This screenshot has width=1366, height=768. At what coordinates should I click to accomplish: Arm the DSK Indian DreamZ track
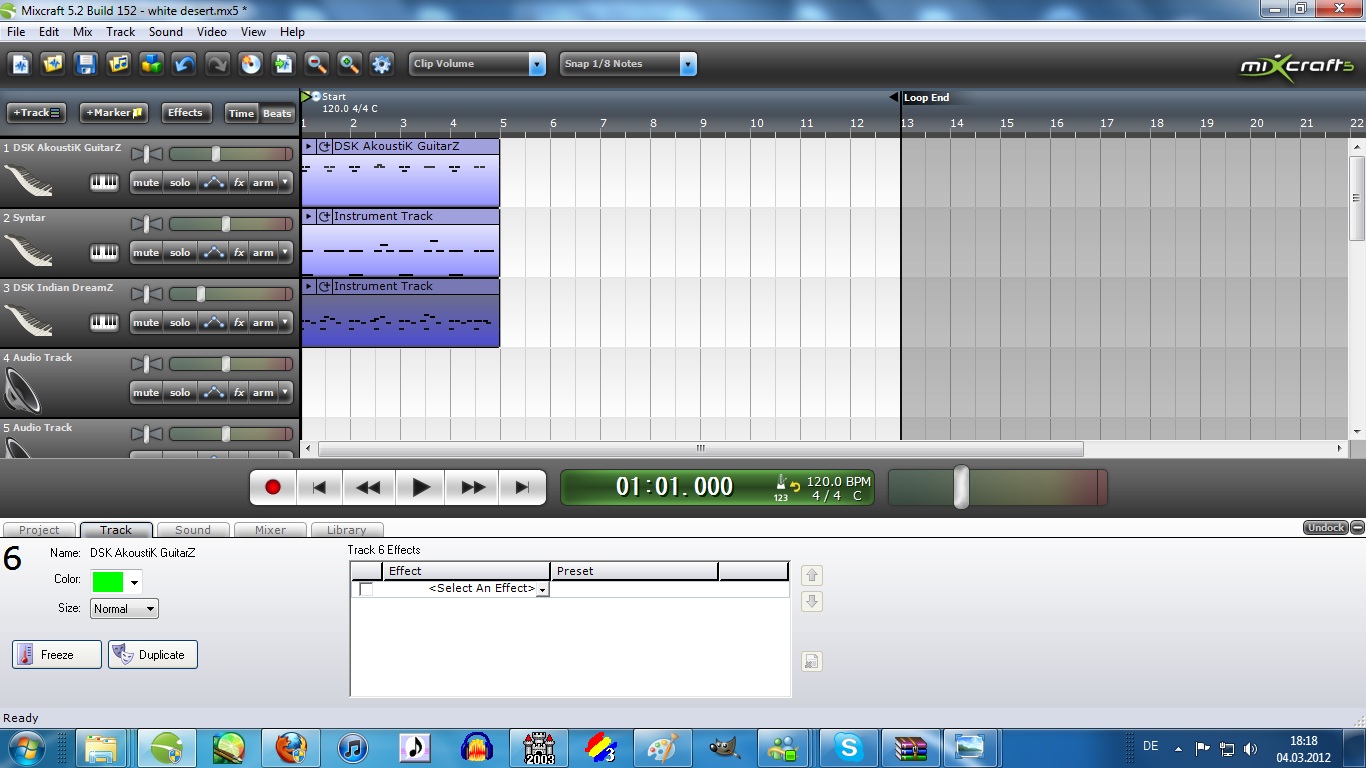pyautogui.click(x=263, y=323)
